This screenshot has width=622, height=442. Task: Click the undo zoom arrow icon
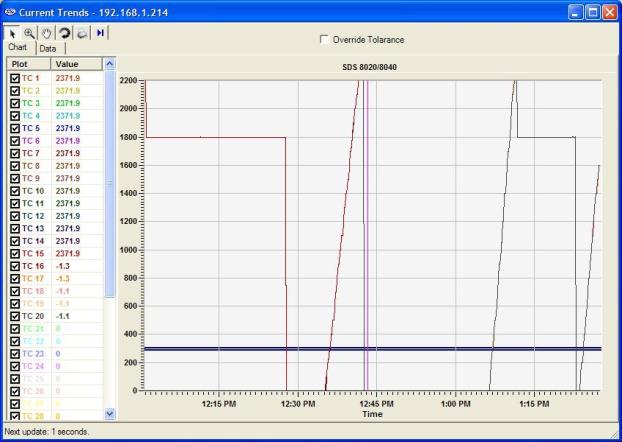click(64, 33)
